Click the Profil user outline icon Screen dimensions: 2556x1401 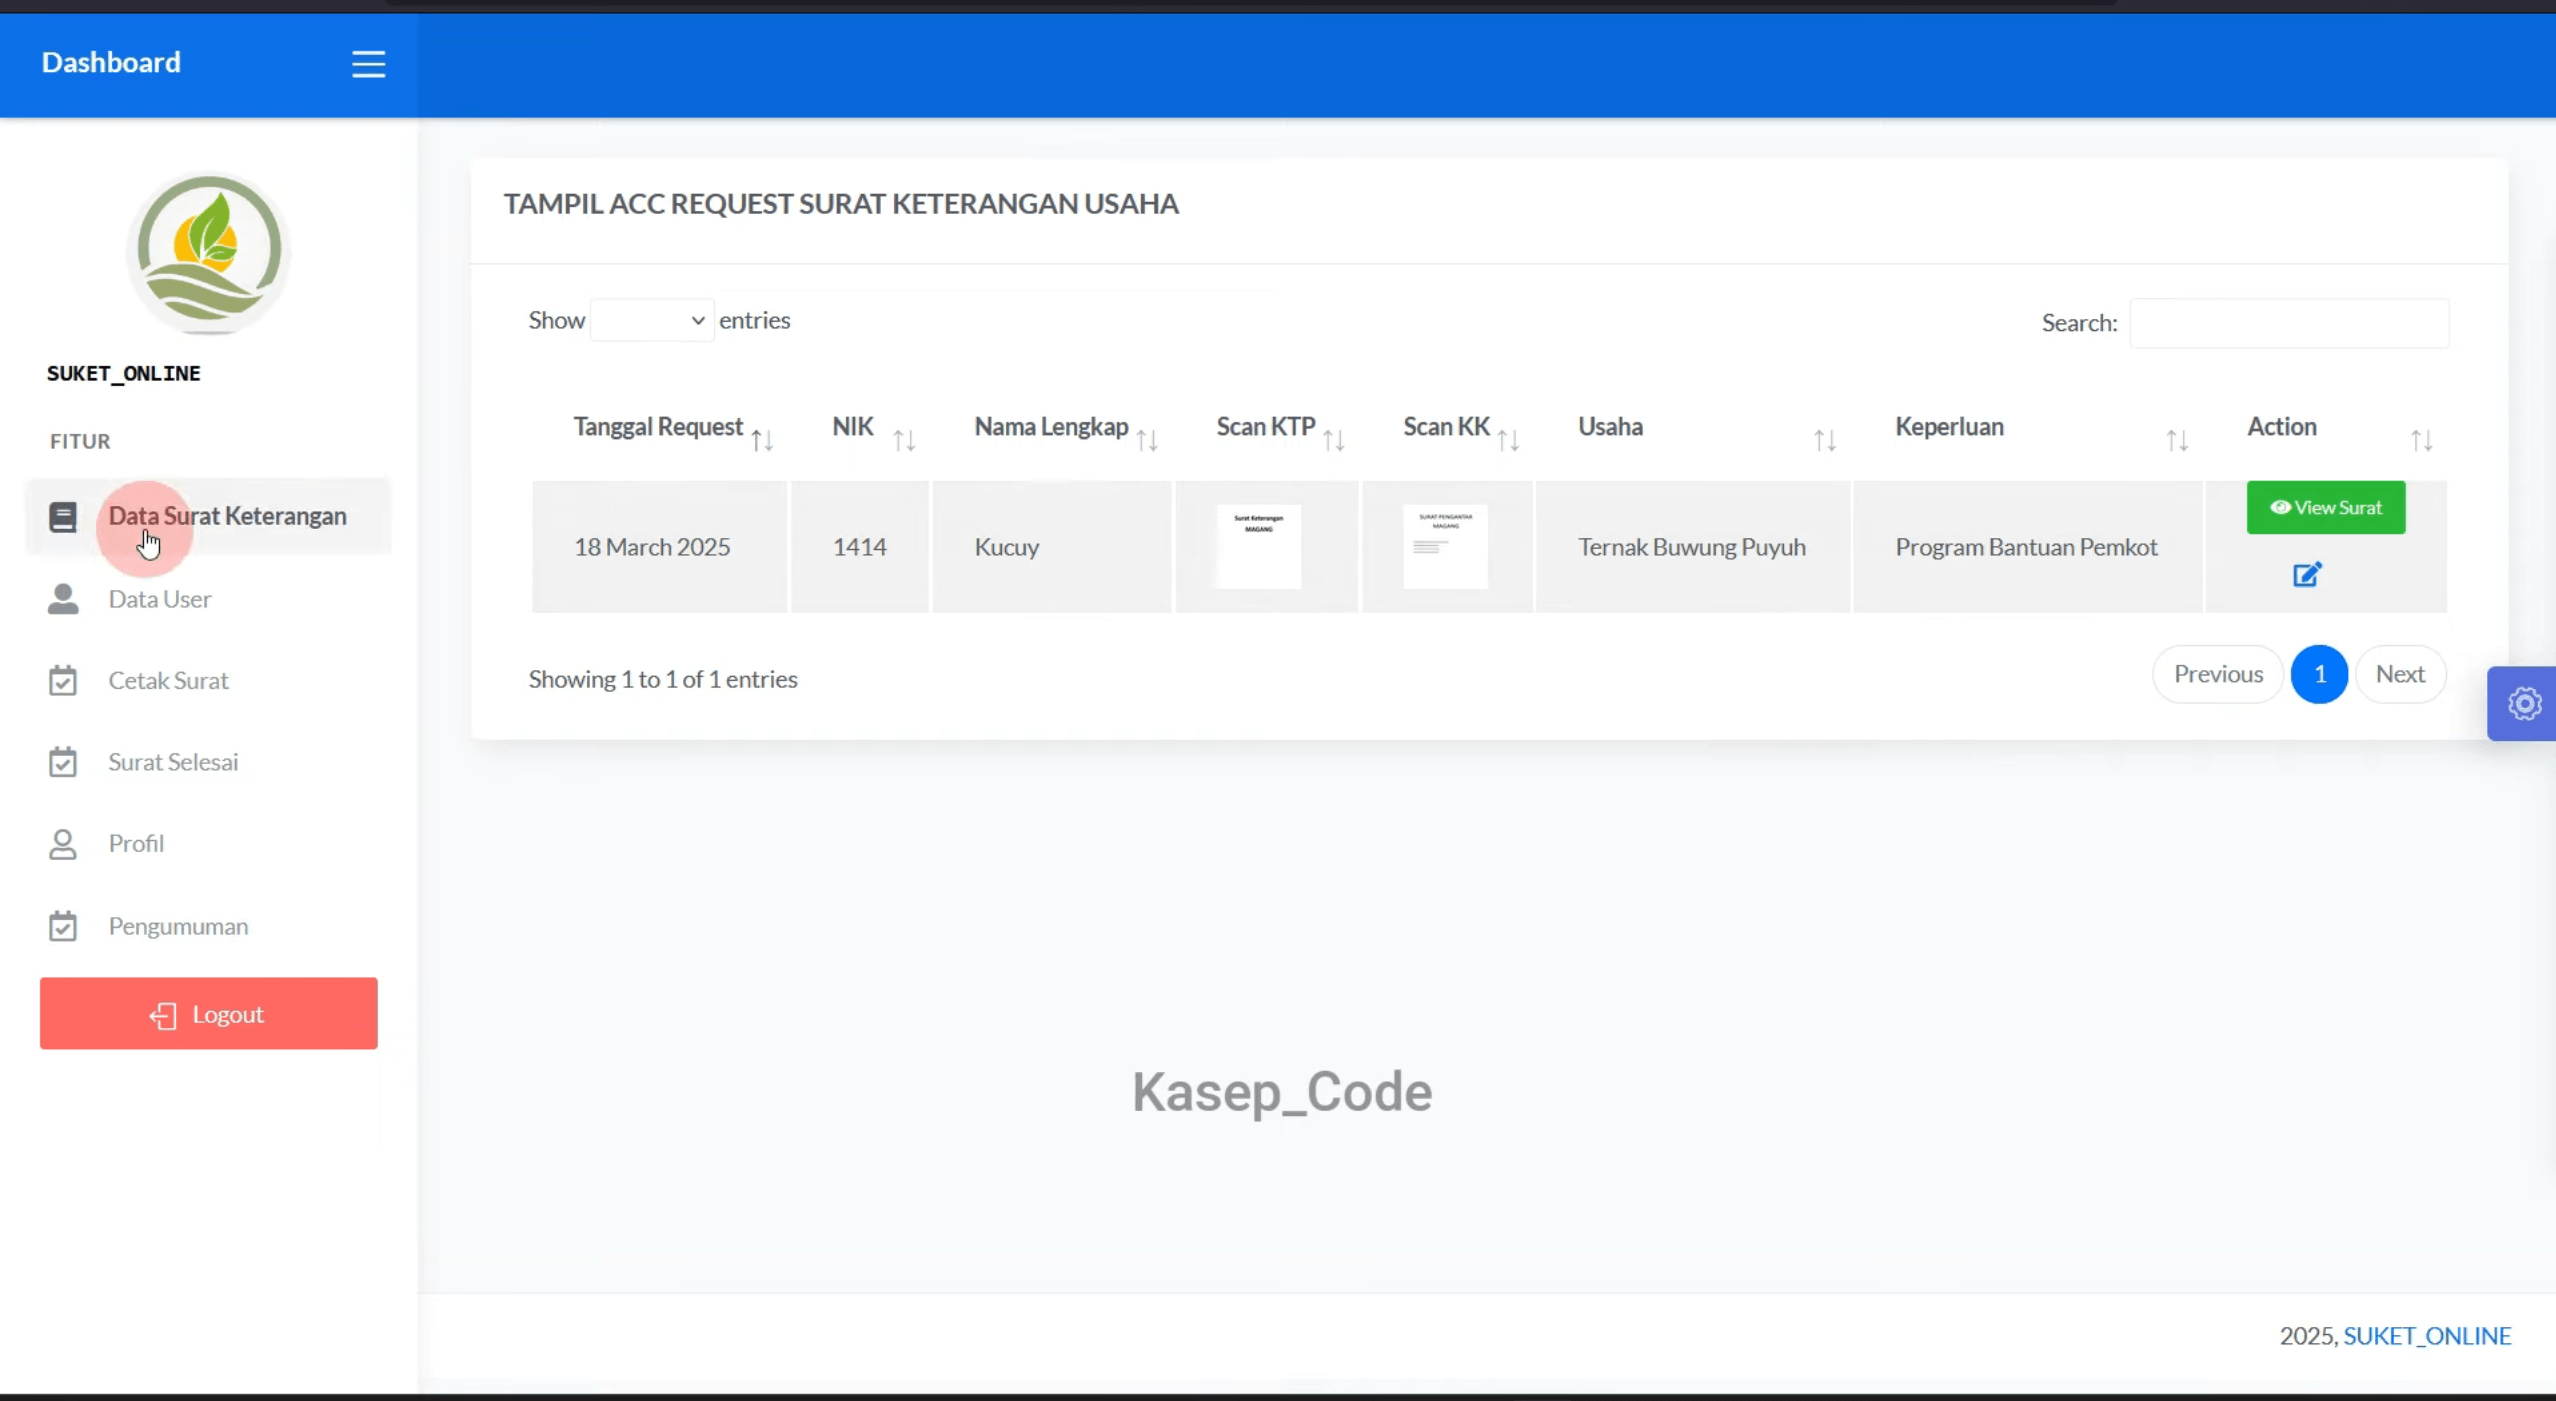point(63,844)
